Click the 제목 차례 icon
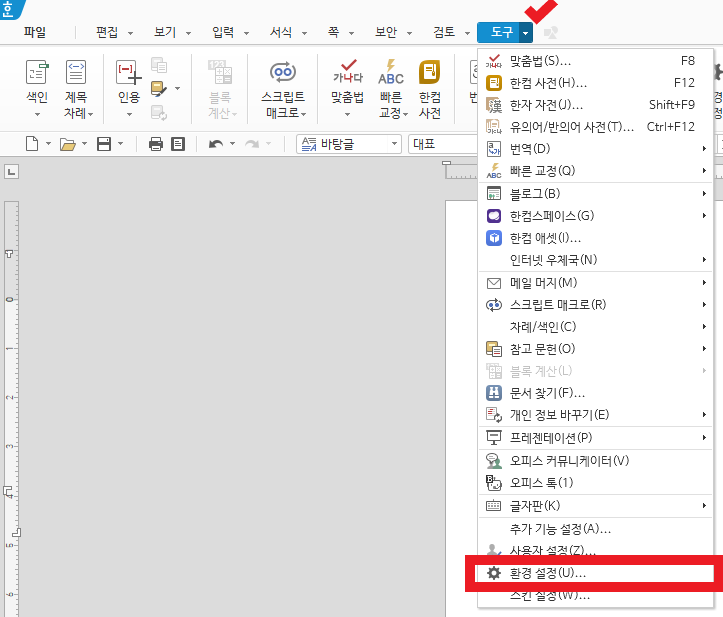Screen dimensions: 723x617 tap(76, 72)
